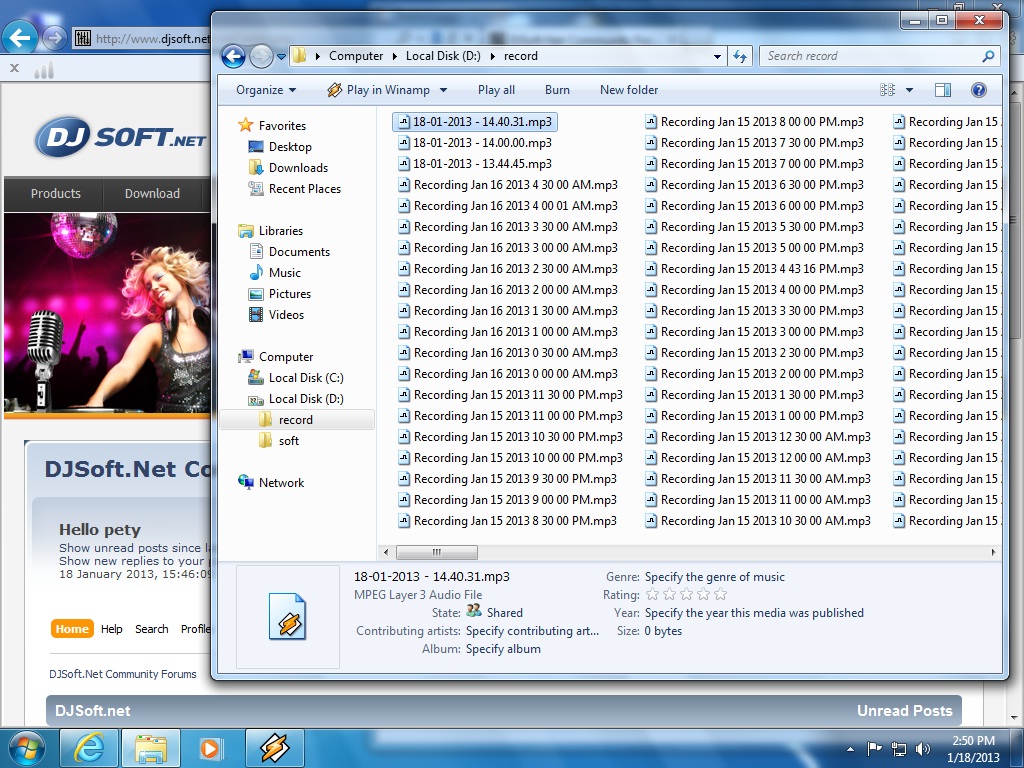1024x768 pixels.
Task: Click icon of Recording Jan 15 2013 10 30 00 AM.mp3
Action: pyautogui.click(x=651, y=521)
